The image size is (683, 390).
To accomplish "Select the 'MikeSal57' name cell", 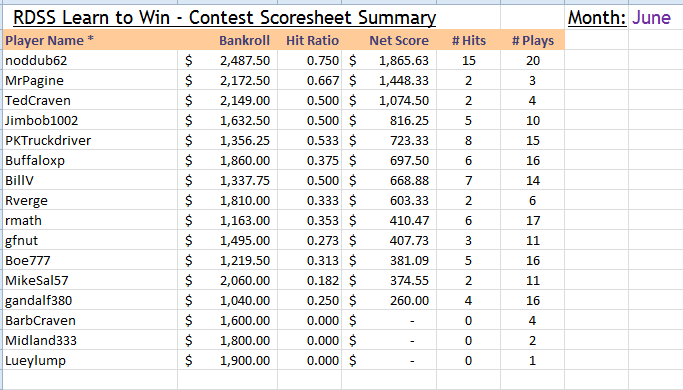I will [x=90, y=280].
